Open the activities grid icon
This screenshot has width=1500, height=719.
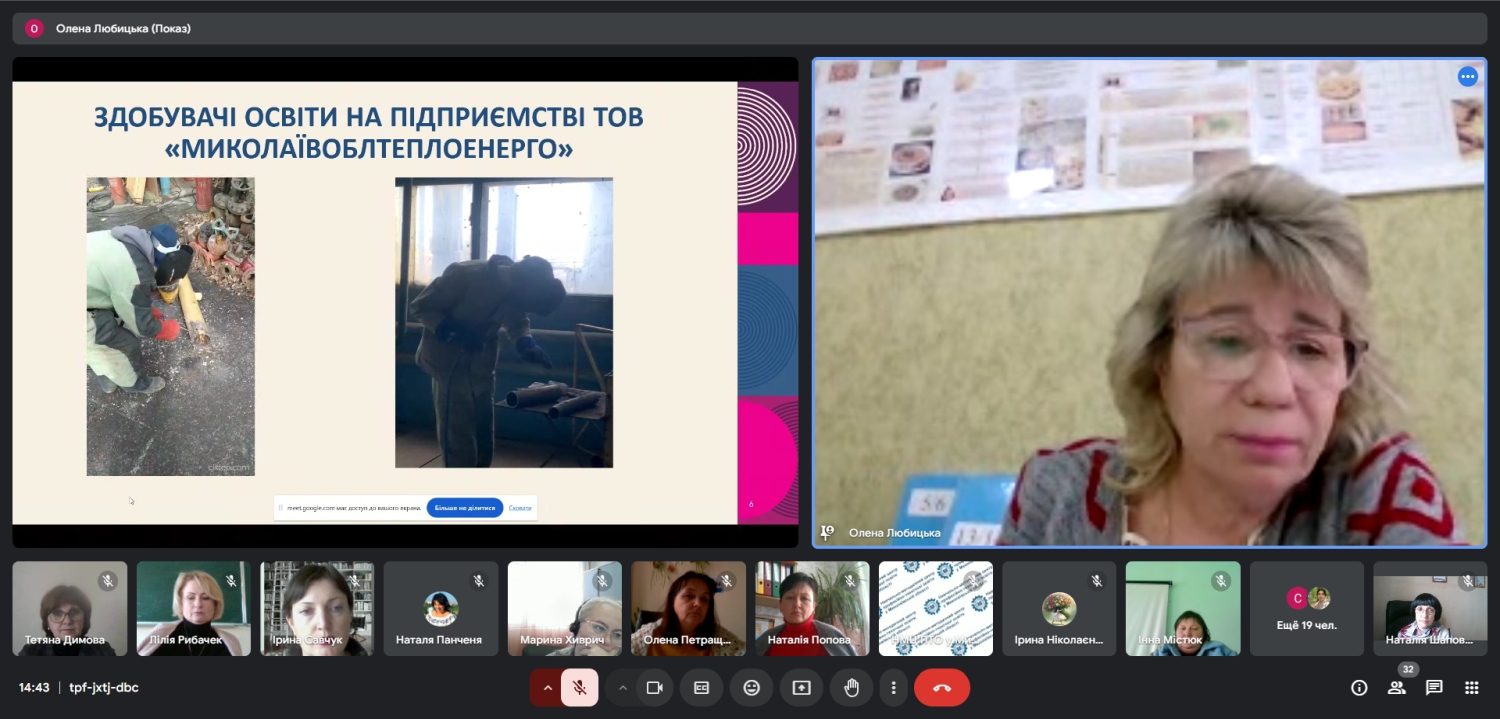click(1472, 688)
